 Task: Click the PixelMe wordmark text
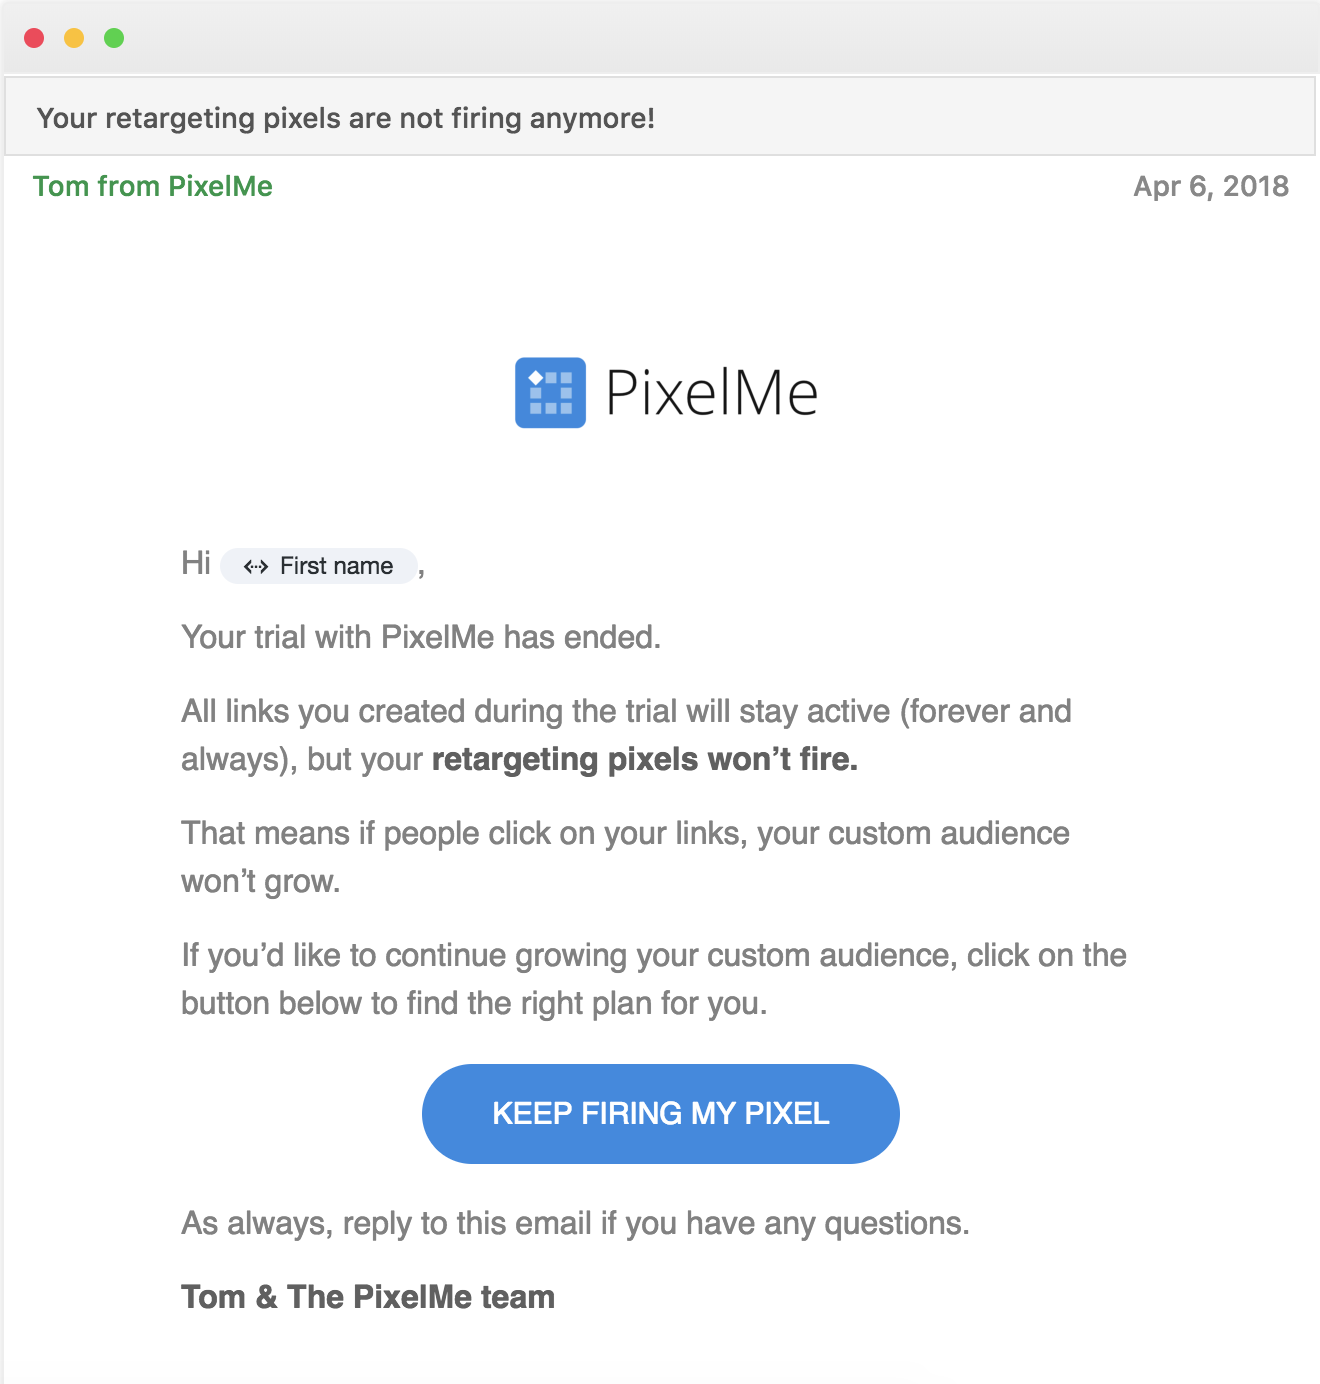(x=712, y=392)
